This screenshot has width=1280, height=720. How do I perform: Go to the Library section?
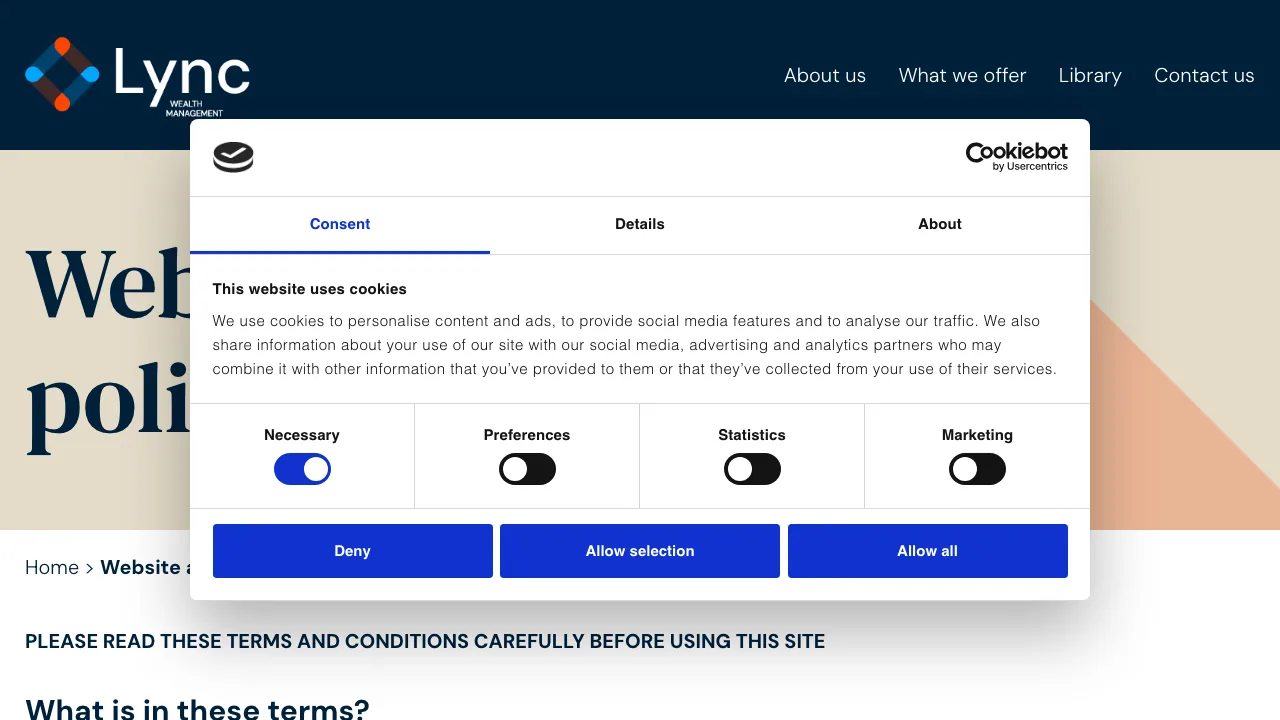[1090, 75]
